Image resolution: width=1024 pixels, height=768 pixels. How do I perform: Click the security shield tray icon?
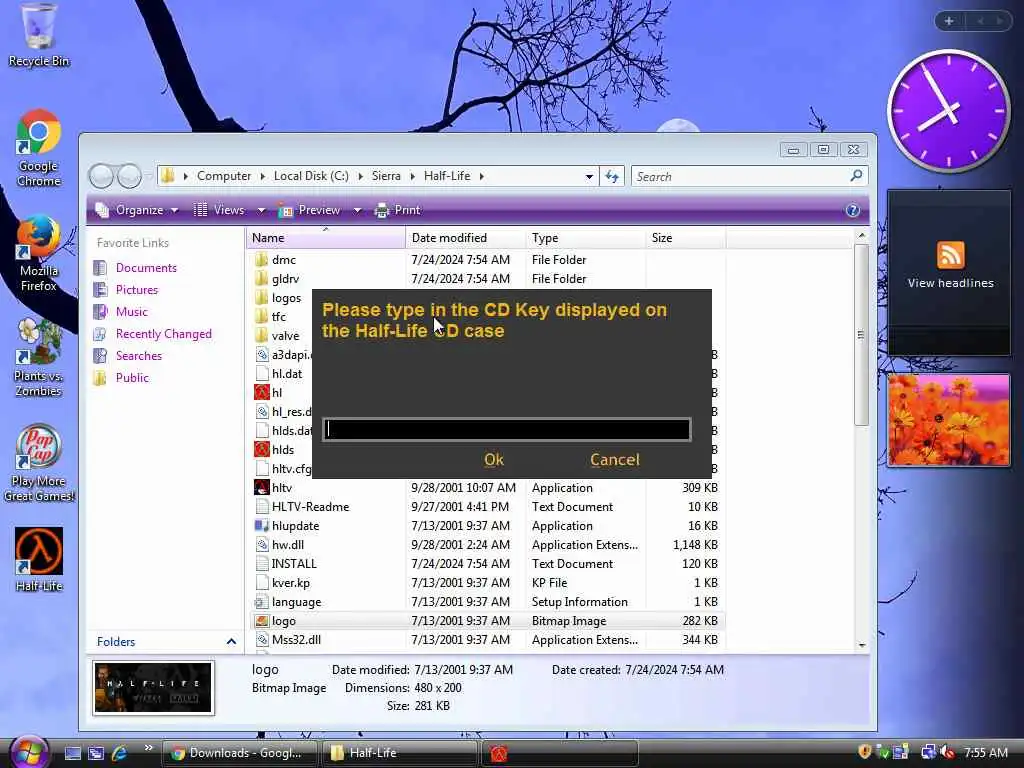(x=865, y=752)
